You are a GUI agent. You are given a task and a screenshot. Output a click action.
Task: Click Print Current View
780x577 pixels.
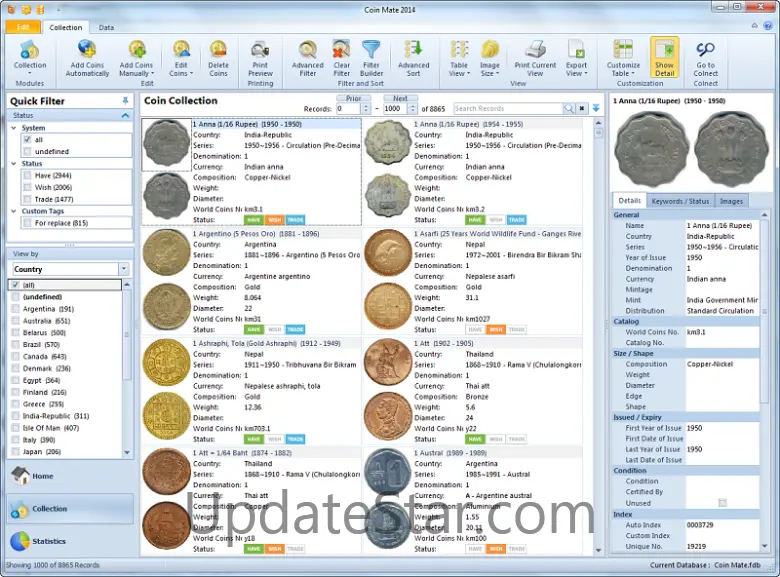[x=535, y=59]
